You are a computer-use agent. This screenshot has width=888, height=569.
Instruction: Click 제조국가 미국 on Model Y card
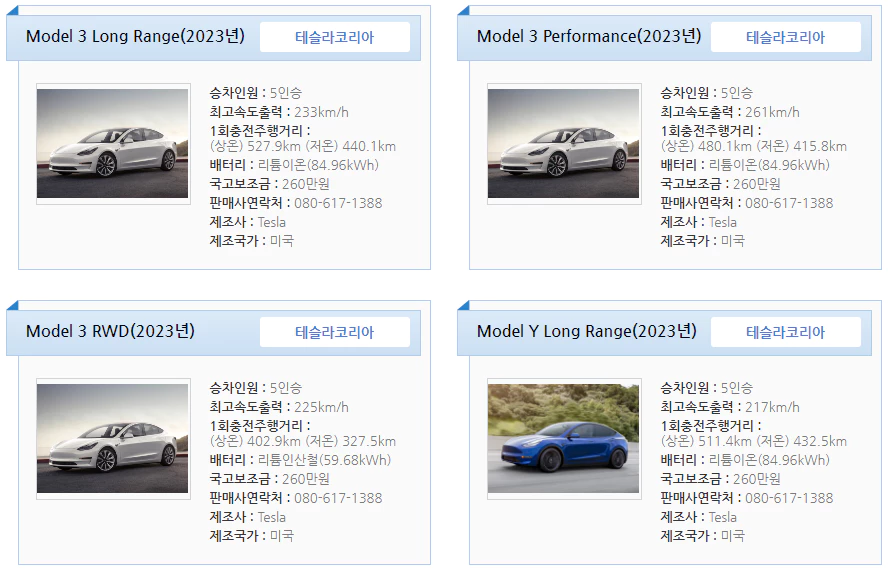point(703,536)
